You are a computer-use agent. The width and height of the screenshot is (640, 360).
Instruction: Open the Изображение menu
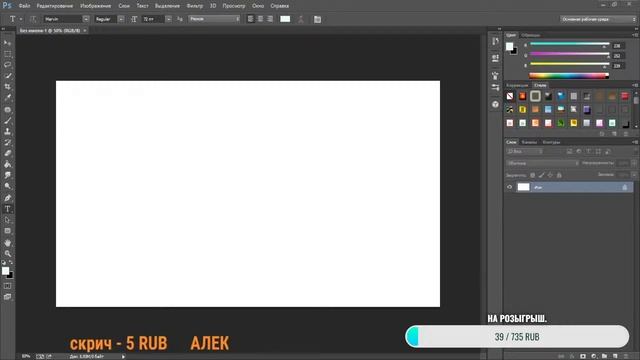tap(96, 6)
